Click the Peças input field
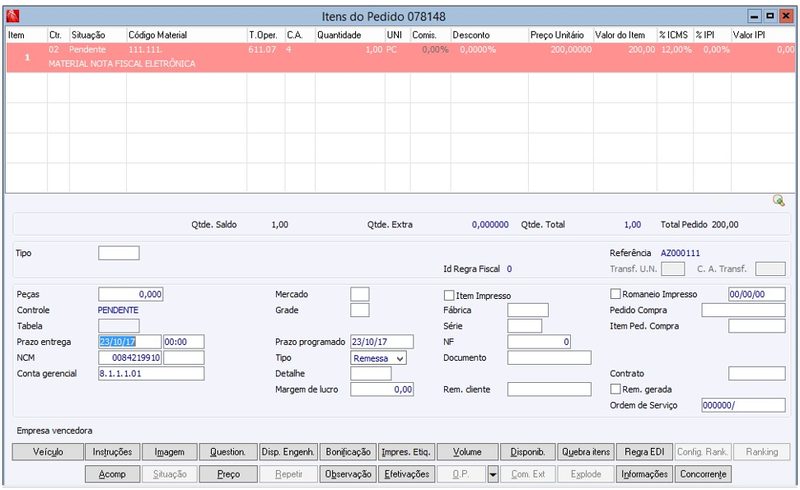 pos(131,294)
